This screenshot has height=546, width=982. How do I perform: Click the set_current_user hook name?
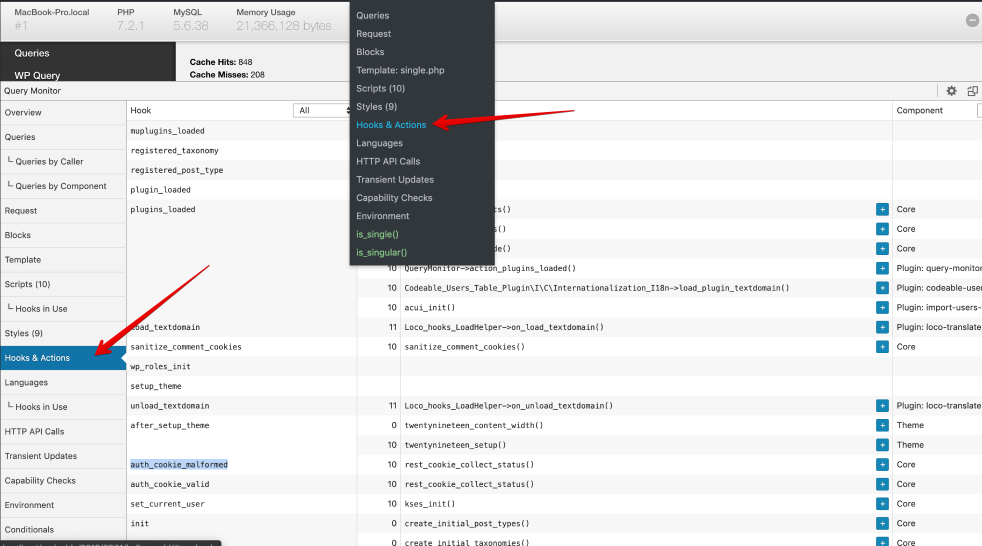tap(167, 504)
